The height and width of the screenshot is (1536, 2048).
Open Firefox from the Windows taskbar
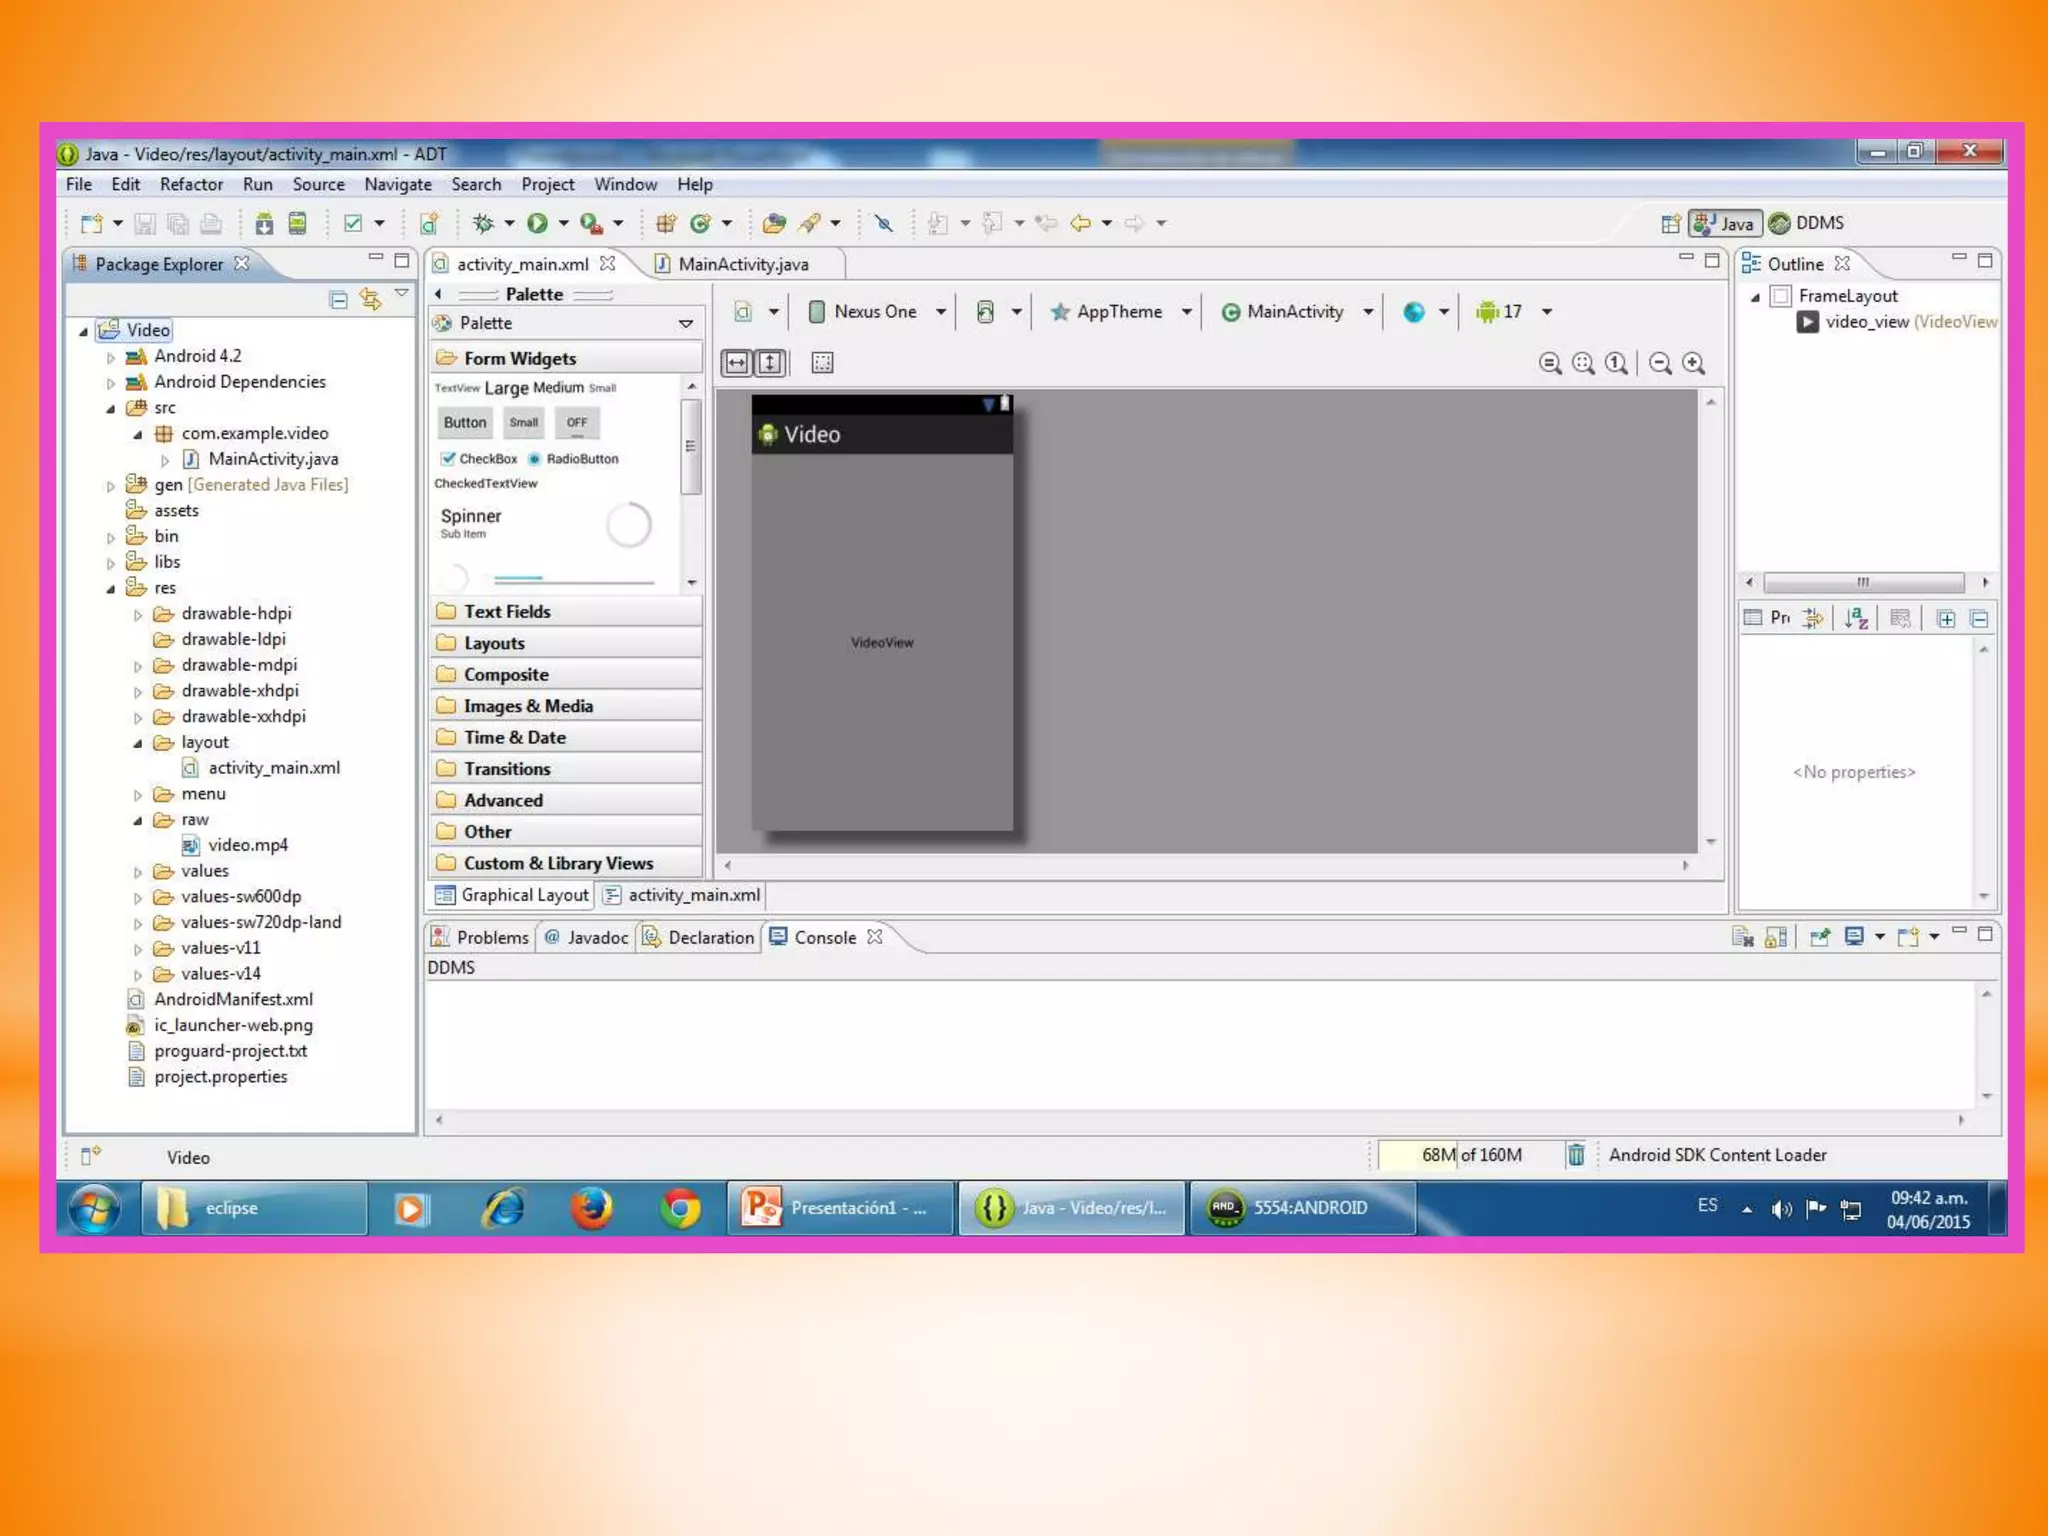(592, 1208)
